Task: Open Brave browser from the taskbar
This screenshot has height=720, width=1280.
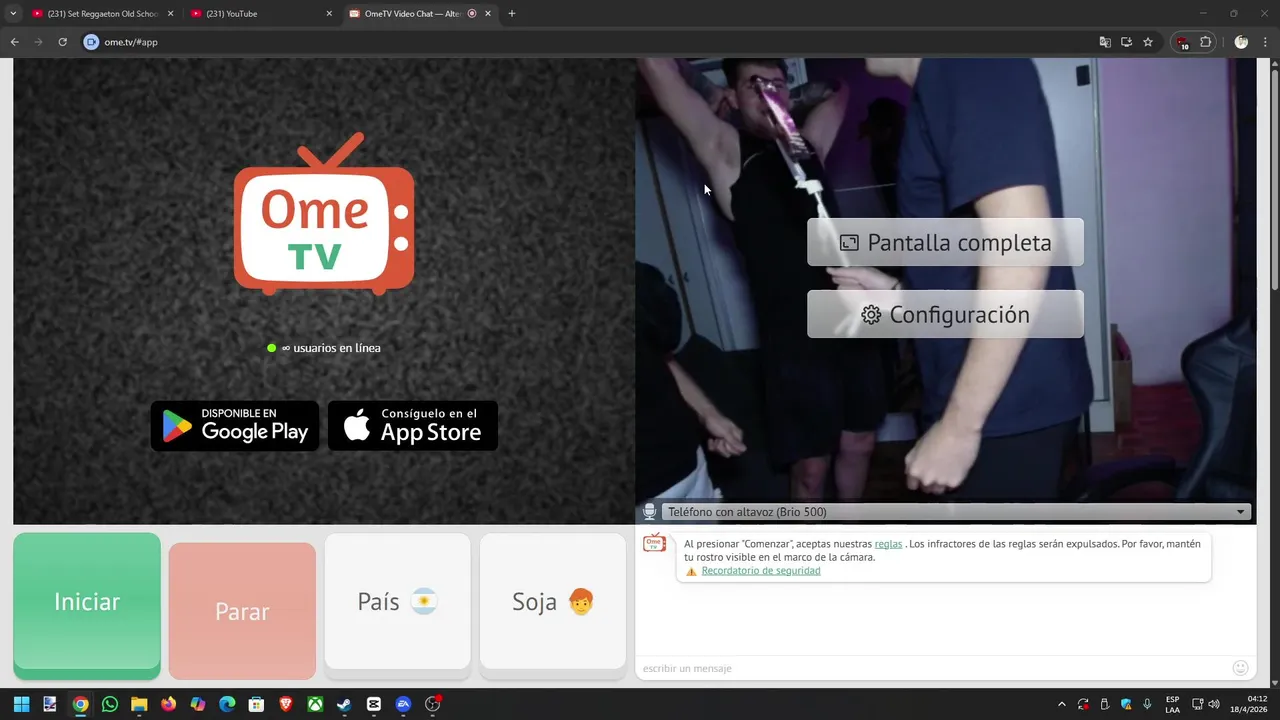Action: point(286,704)
